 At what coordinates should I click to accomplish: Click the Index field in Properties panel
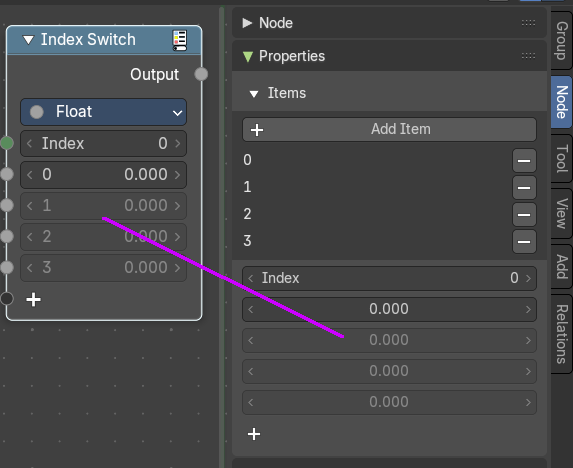click(x=389, y=278)
